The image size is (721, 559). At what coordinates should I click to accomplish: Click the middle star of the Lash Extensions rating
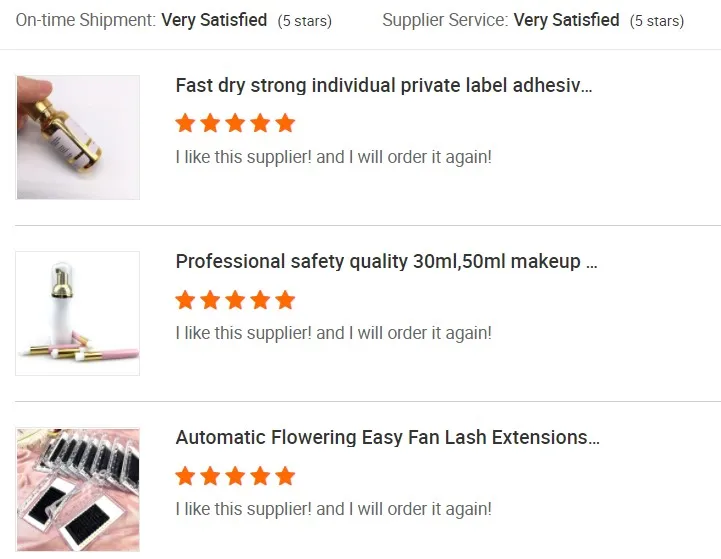point(235,476)
